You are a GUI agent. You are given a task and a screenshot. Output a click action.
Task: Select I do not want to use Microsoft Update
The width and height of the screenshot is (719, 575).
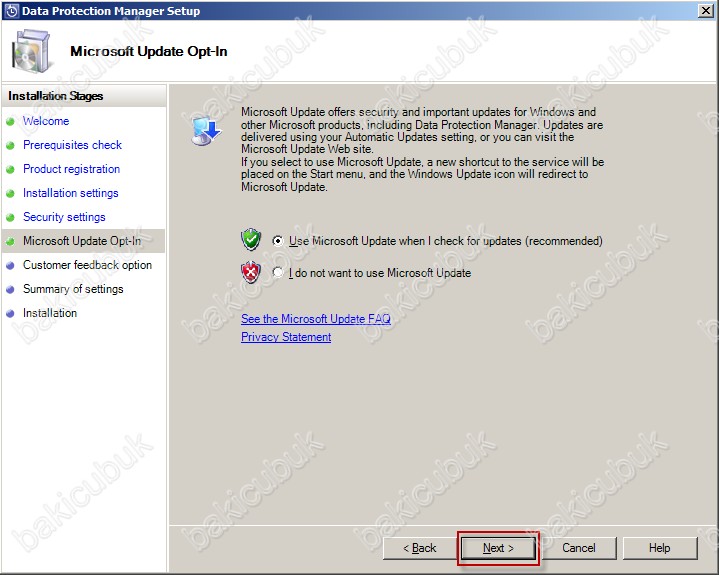277,272
